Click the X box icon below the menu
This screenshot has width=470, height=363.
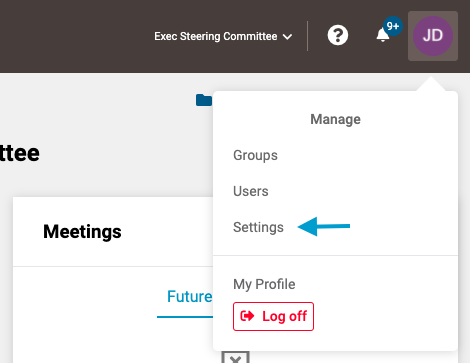tap(235, 357)
